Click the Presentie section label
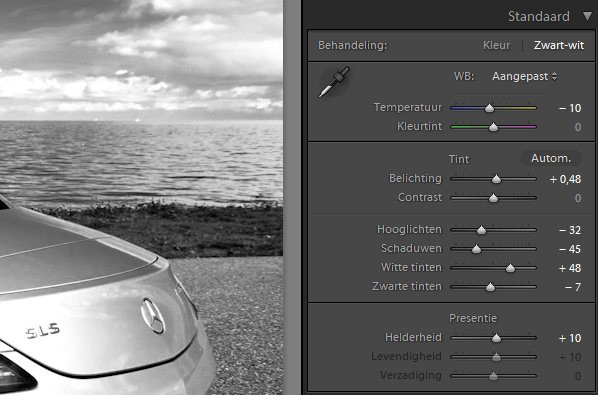598x395 pixels. pos(473,318)
